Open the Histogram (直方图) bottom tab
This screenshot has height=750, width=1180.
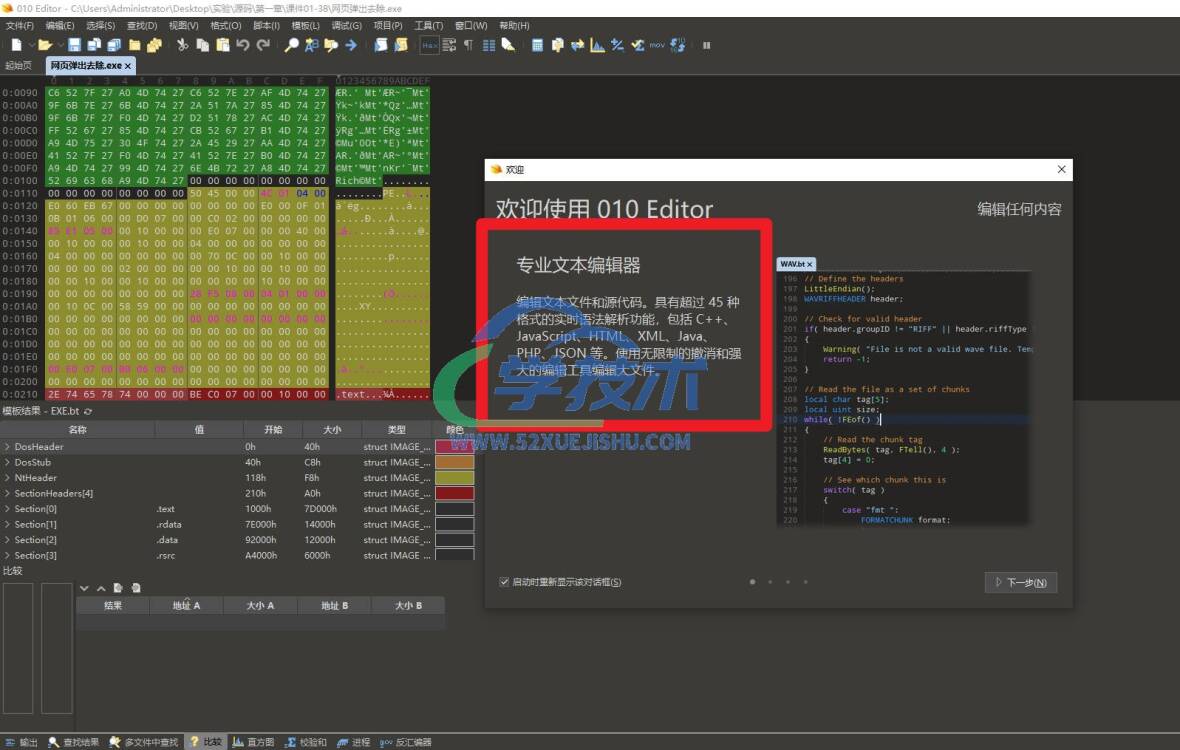pos(254,742)
